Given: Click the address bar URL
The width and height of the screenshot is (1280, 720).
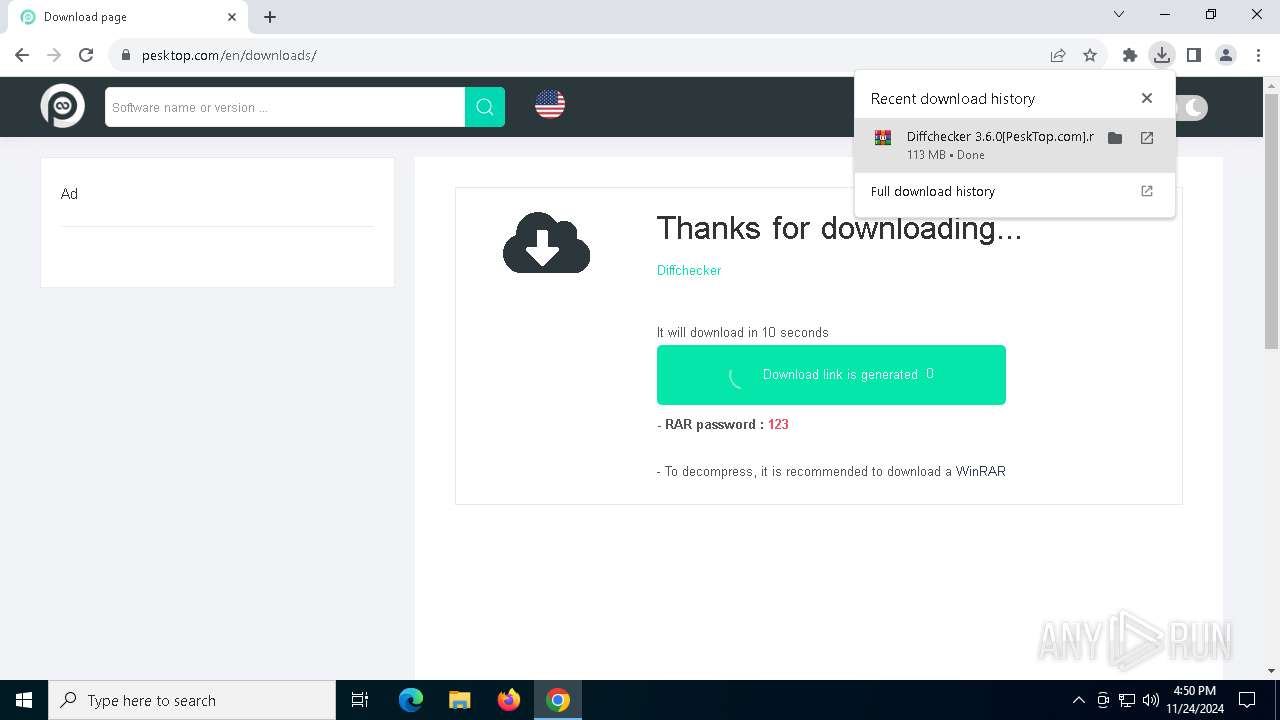Looking at the screenshot, I should tap(229, 55).
